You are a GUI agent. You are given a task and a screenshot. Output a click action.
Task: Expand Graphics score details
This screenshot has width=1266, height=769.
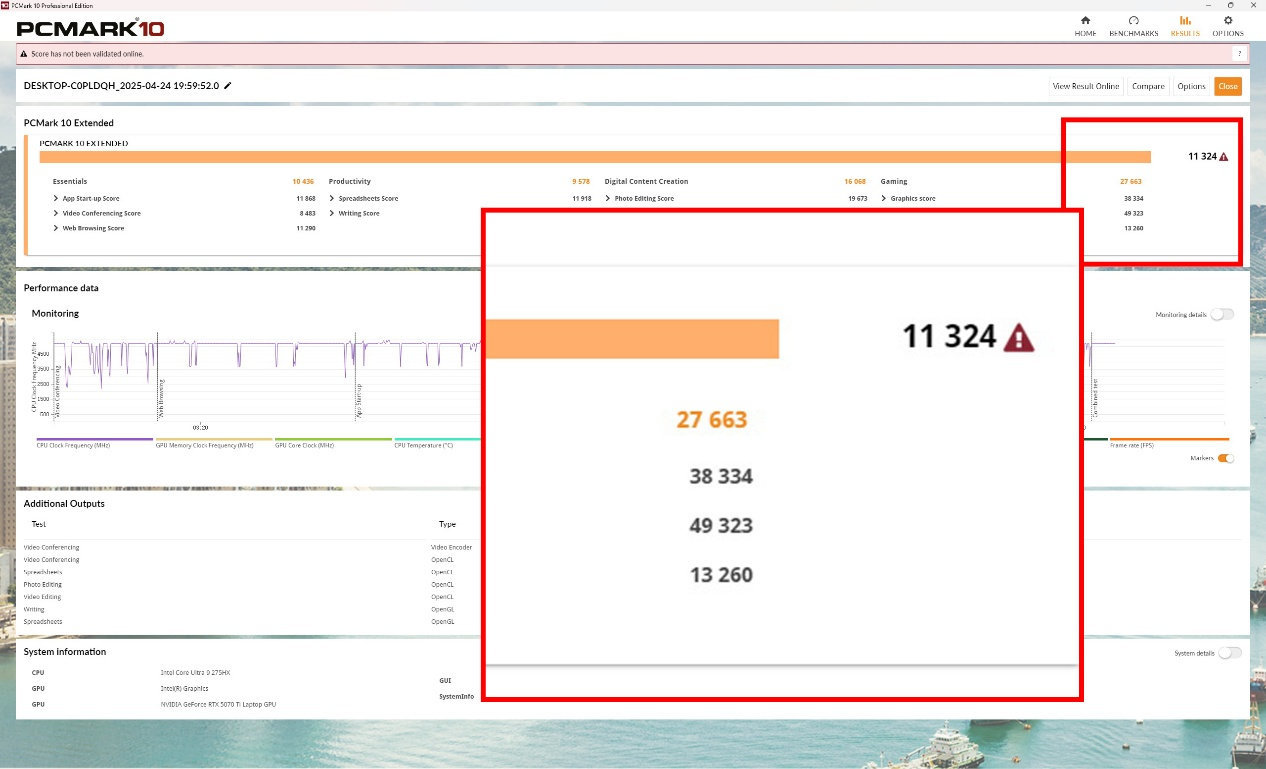pos(884,199)
